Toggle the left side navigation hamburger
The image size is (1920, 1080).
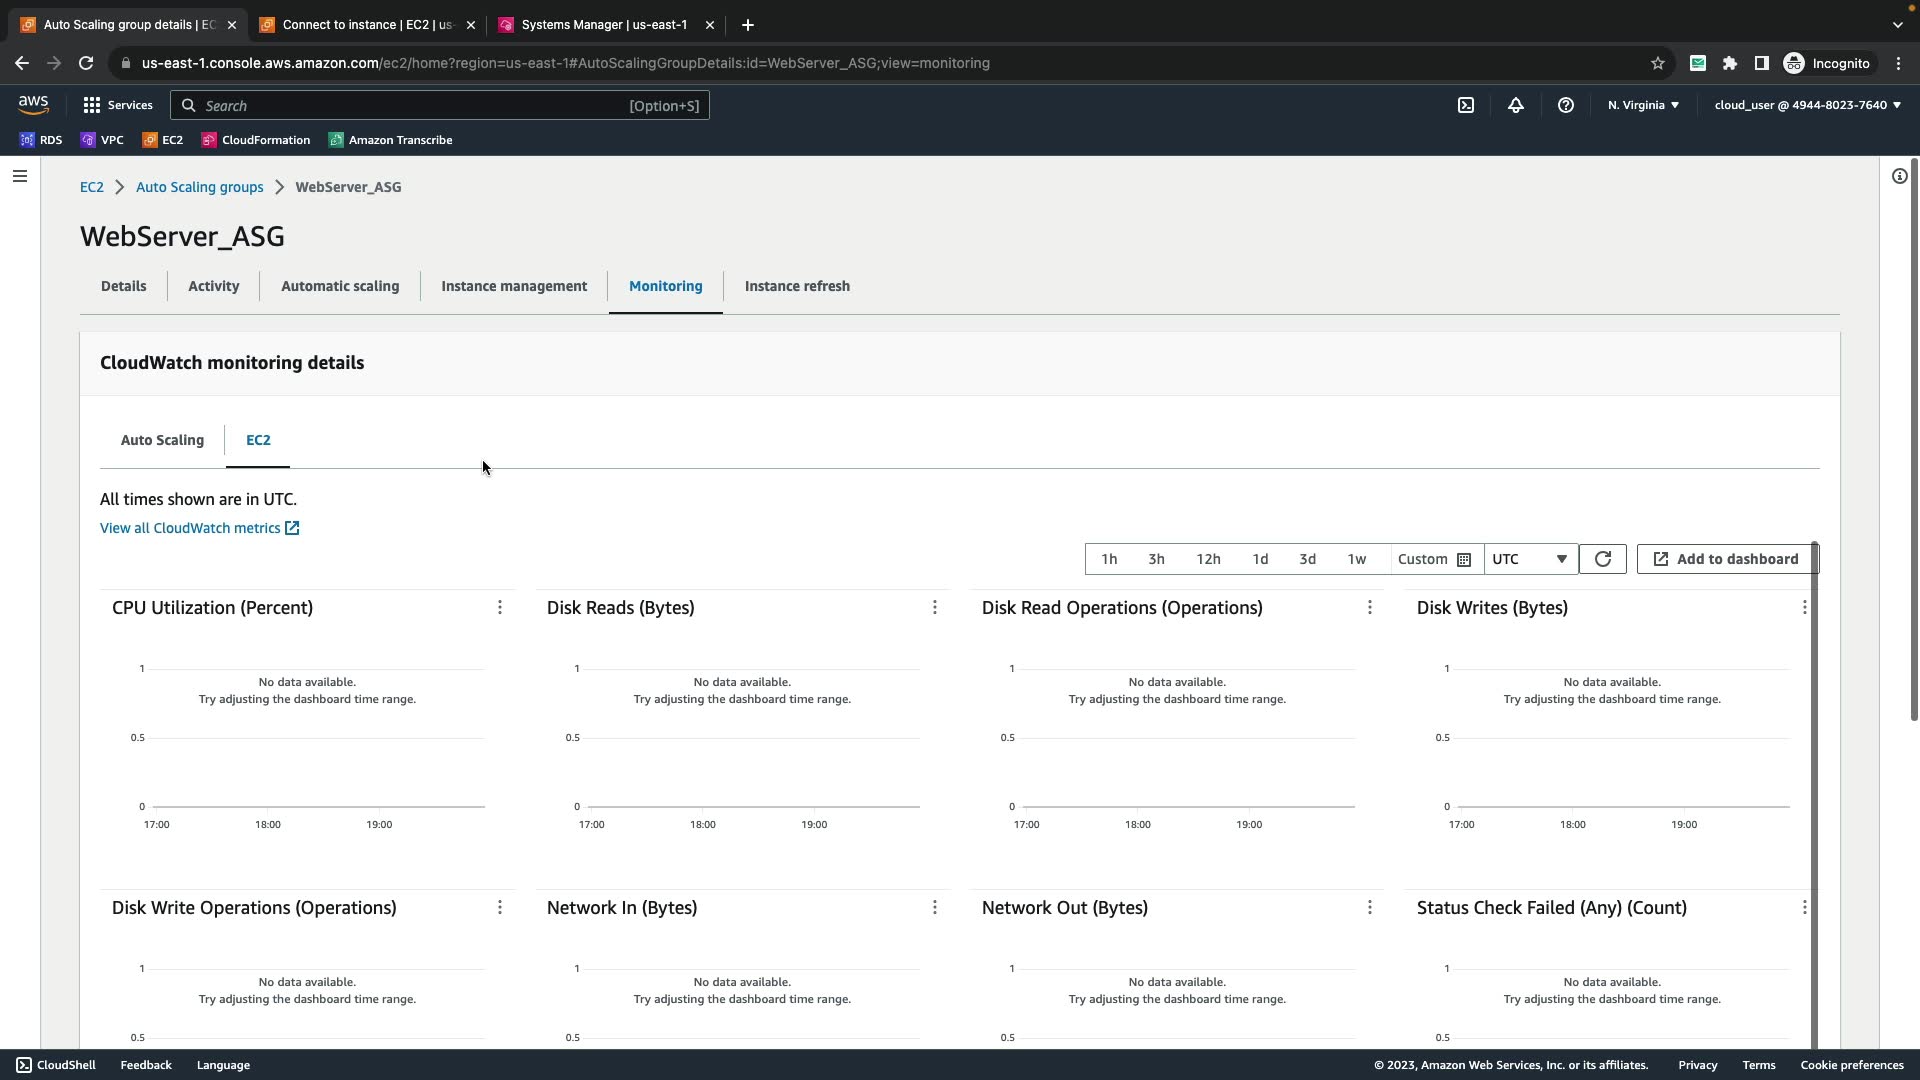[x=20, y=176]
